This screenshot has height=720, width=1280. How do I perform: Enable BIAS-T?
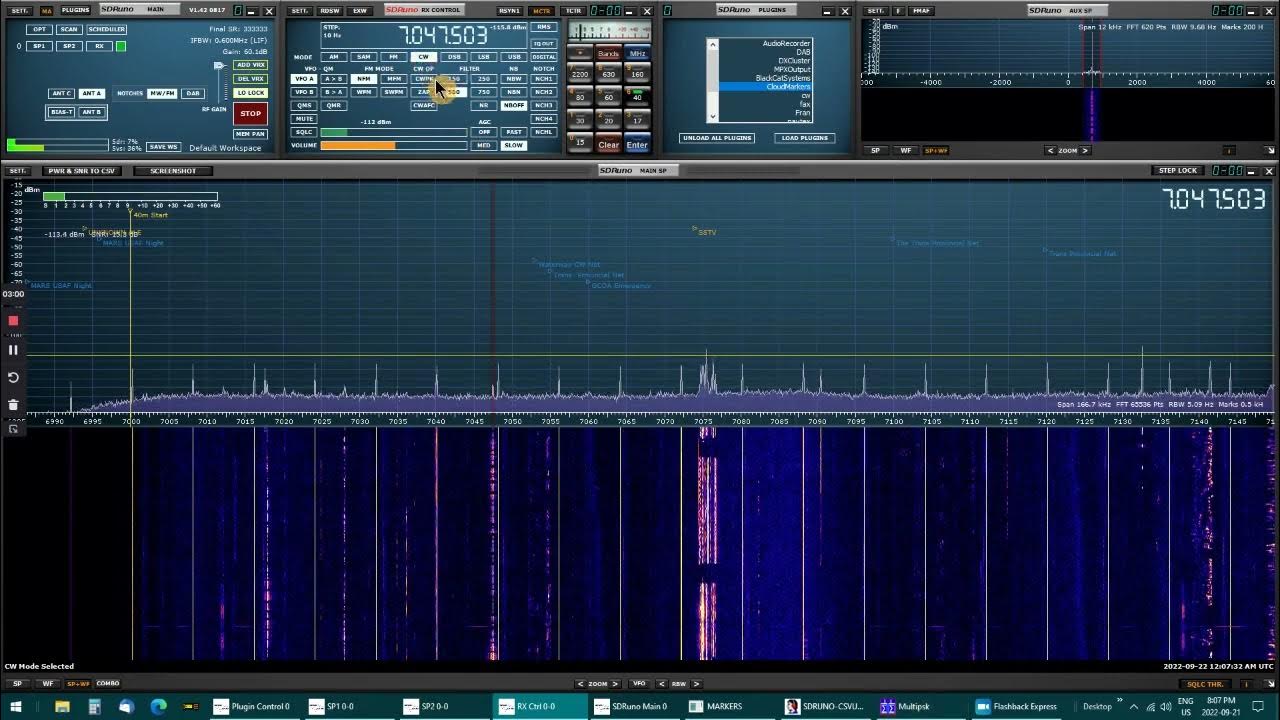[x=62, y=112]
